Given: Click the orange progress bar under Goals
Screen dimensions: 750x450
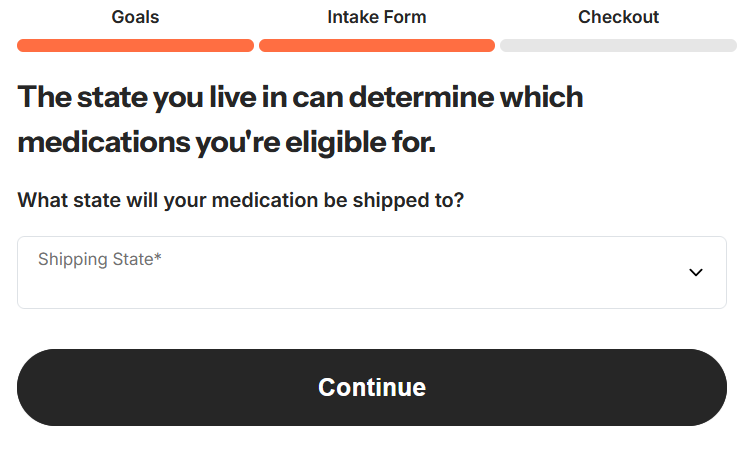Looking at the screenshot, I should pyautogui.click(x=135, y=45).
